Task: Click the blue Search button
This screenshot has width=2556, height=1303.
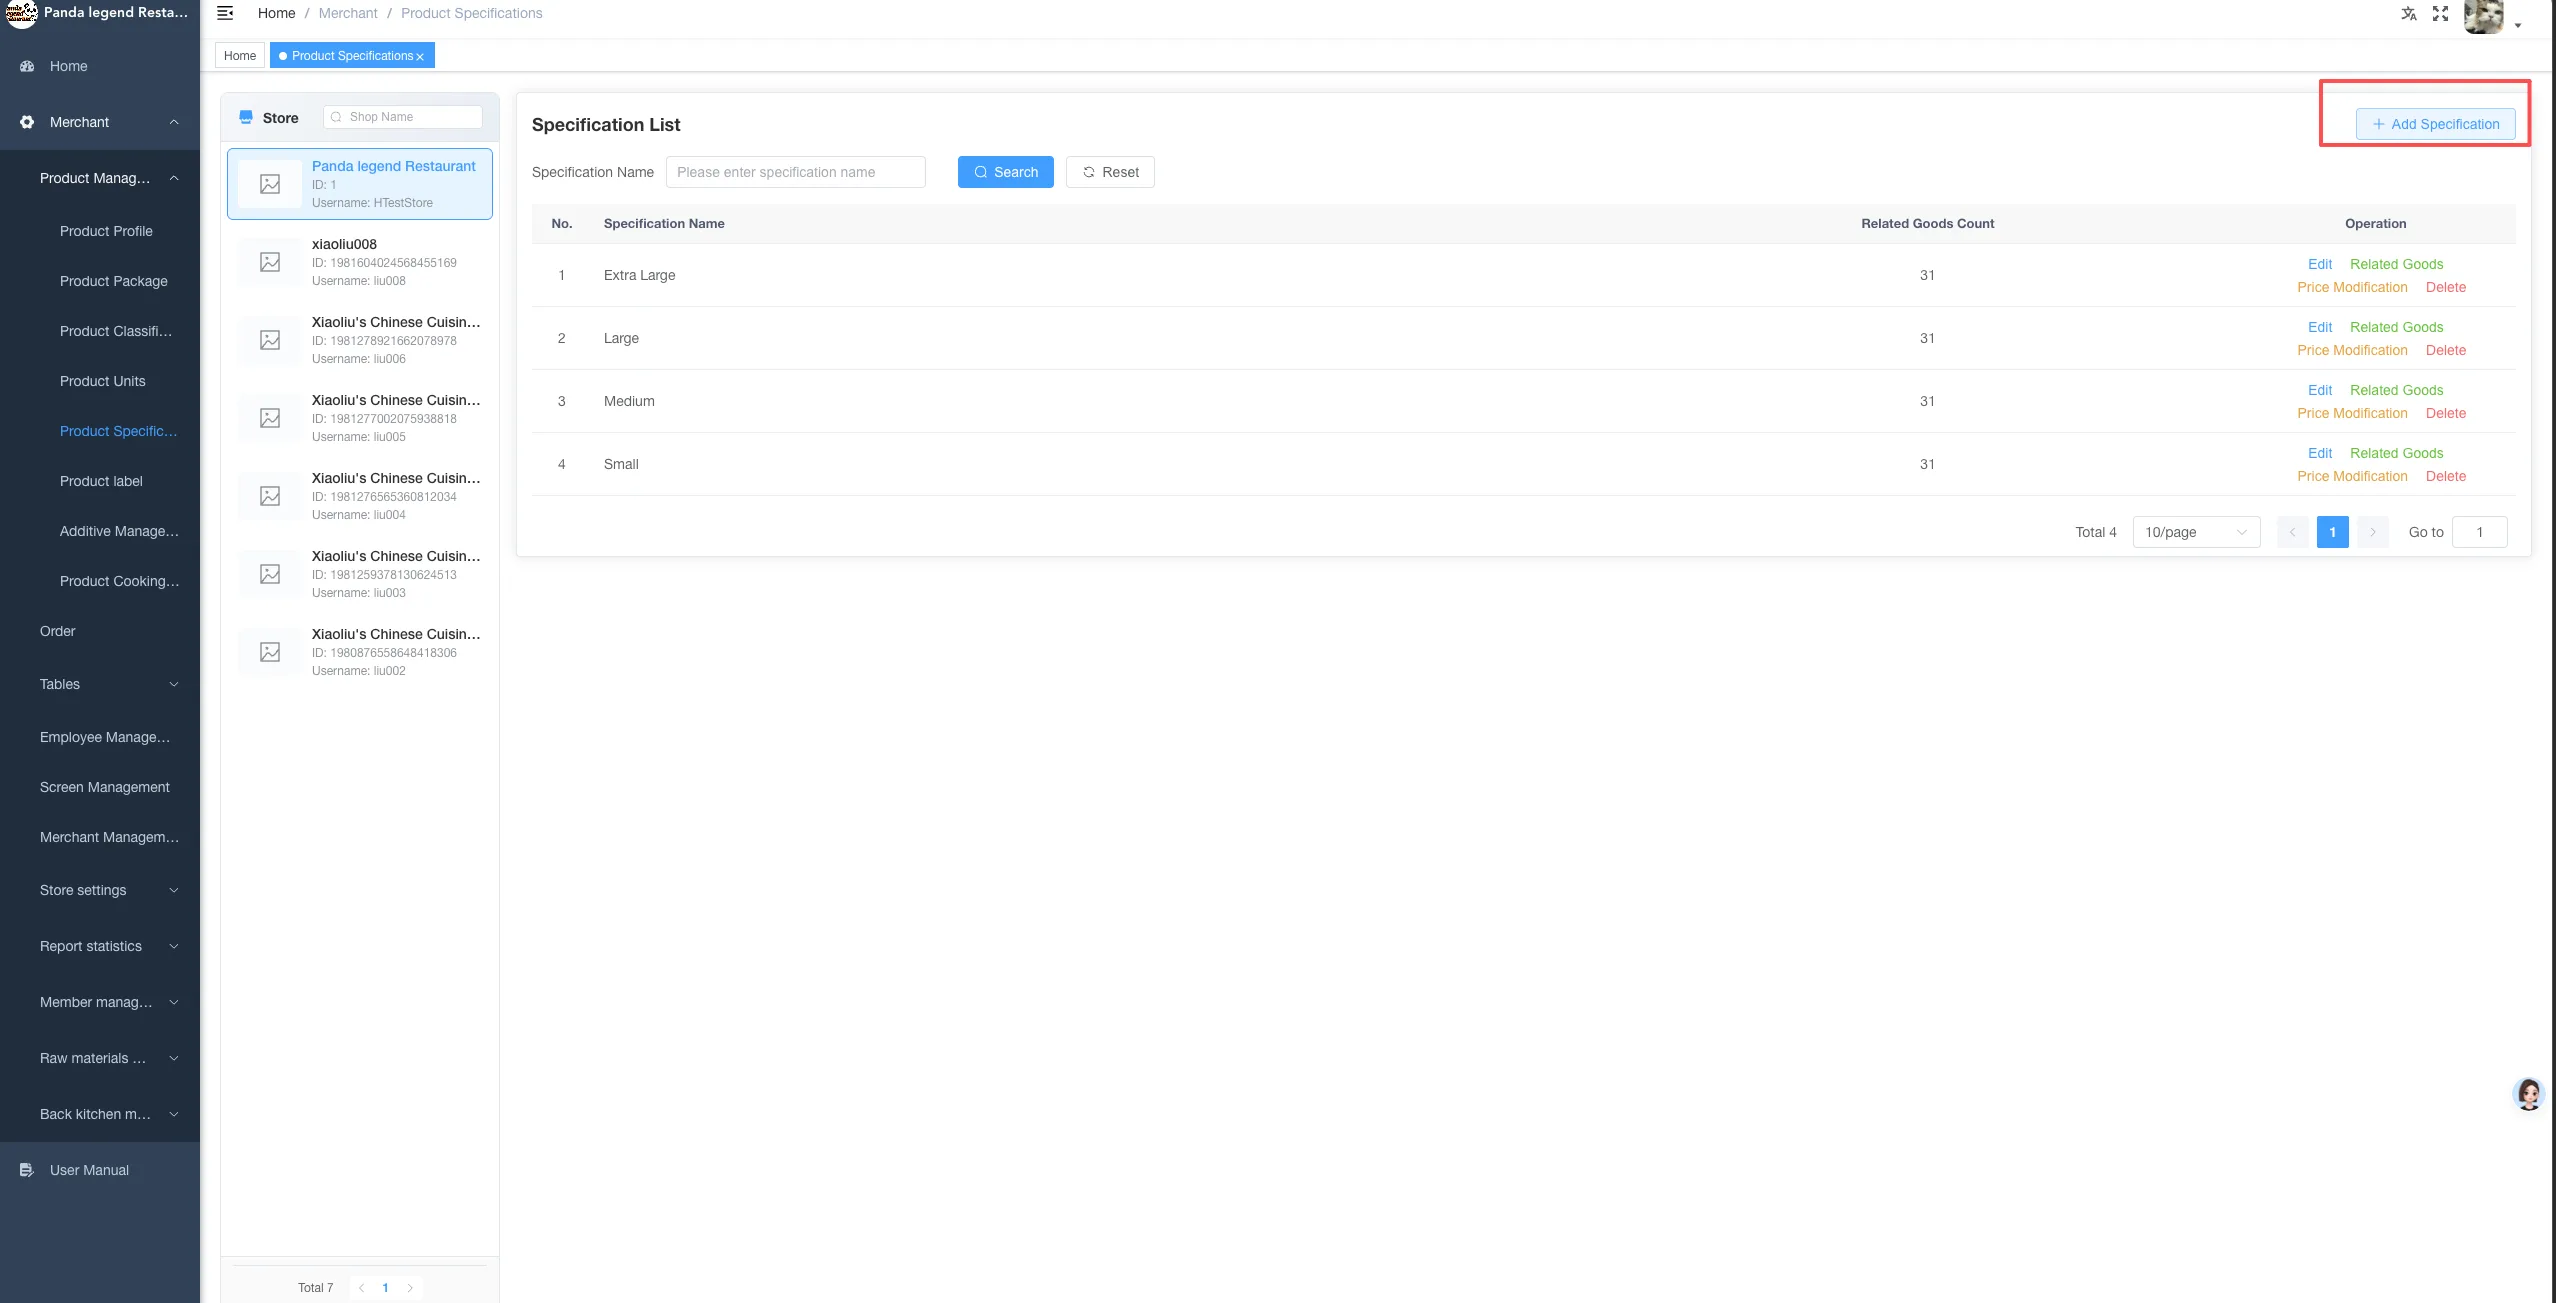Action: tap(1005, 172)
